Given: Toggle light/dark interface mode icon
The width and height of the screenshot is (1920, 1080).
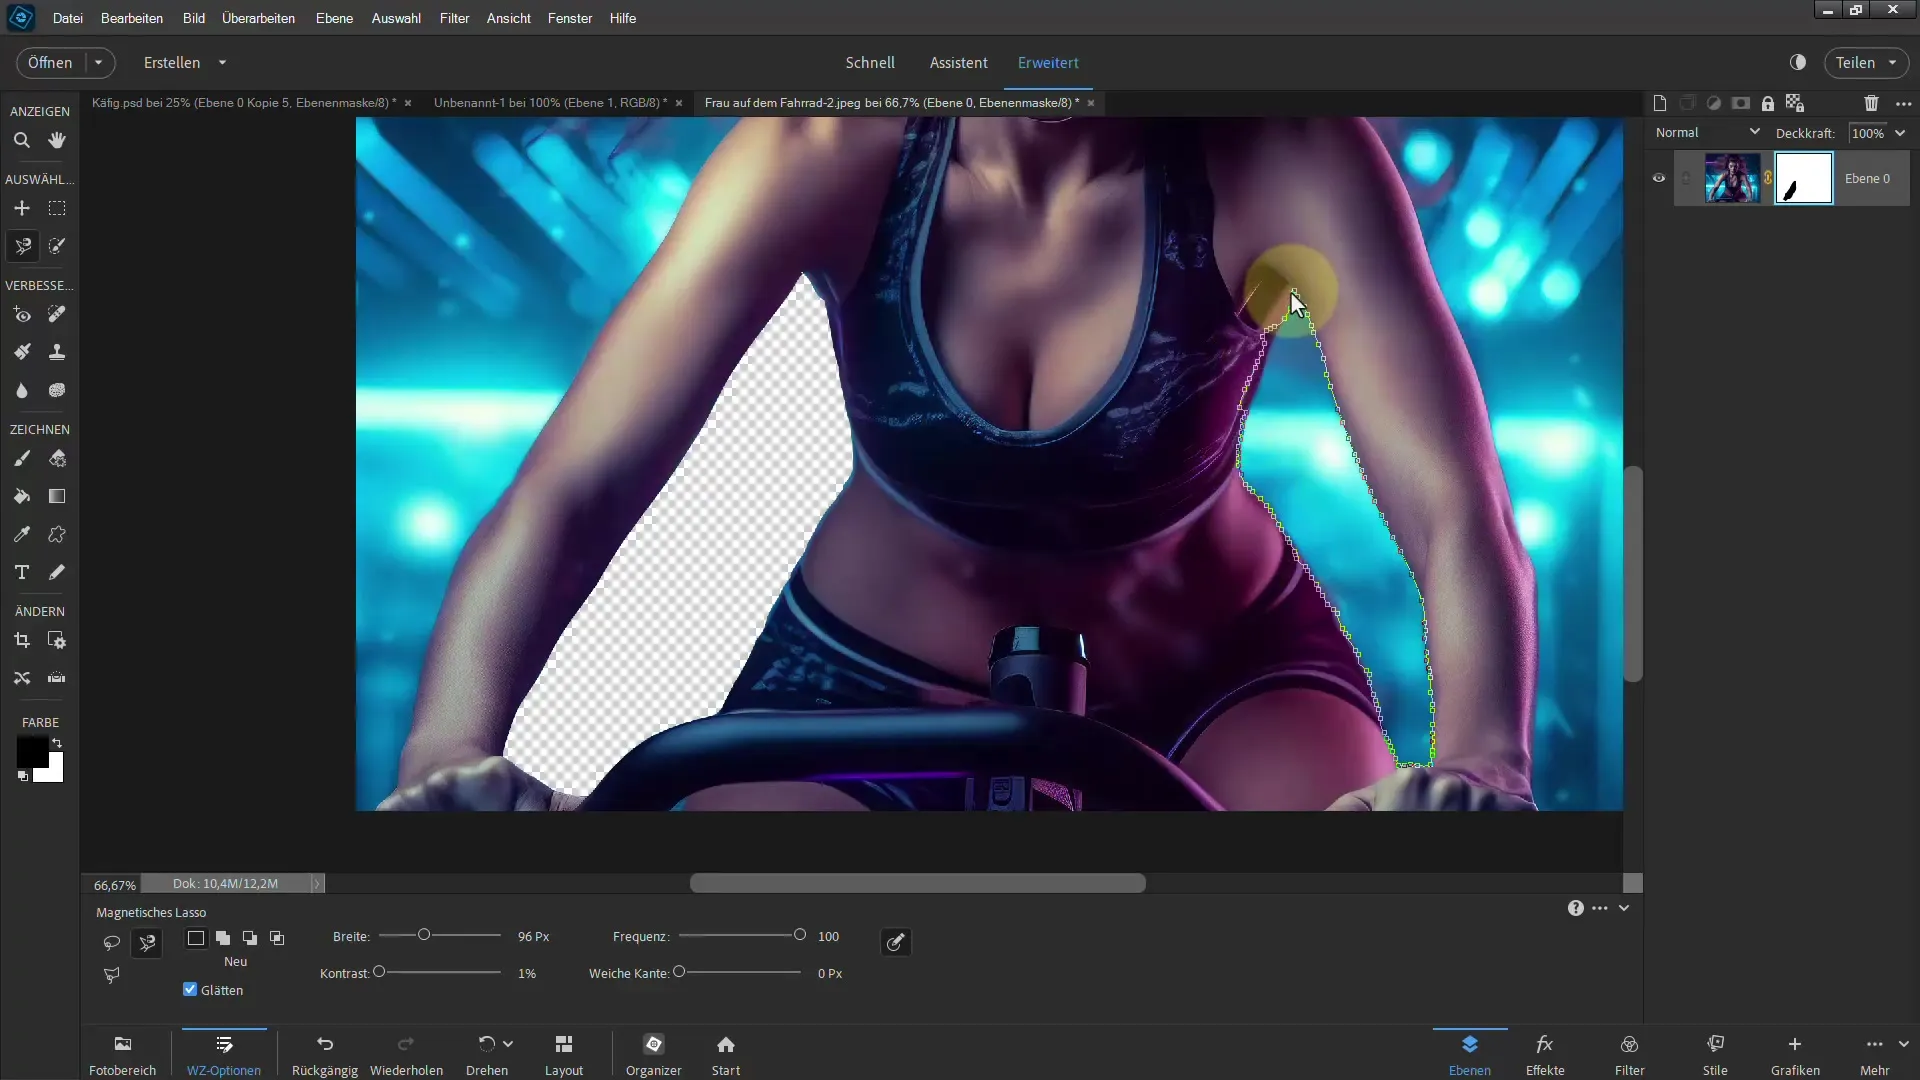Looking at the screenshot, I should [x=1798, y=62].
